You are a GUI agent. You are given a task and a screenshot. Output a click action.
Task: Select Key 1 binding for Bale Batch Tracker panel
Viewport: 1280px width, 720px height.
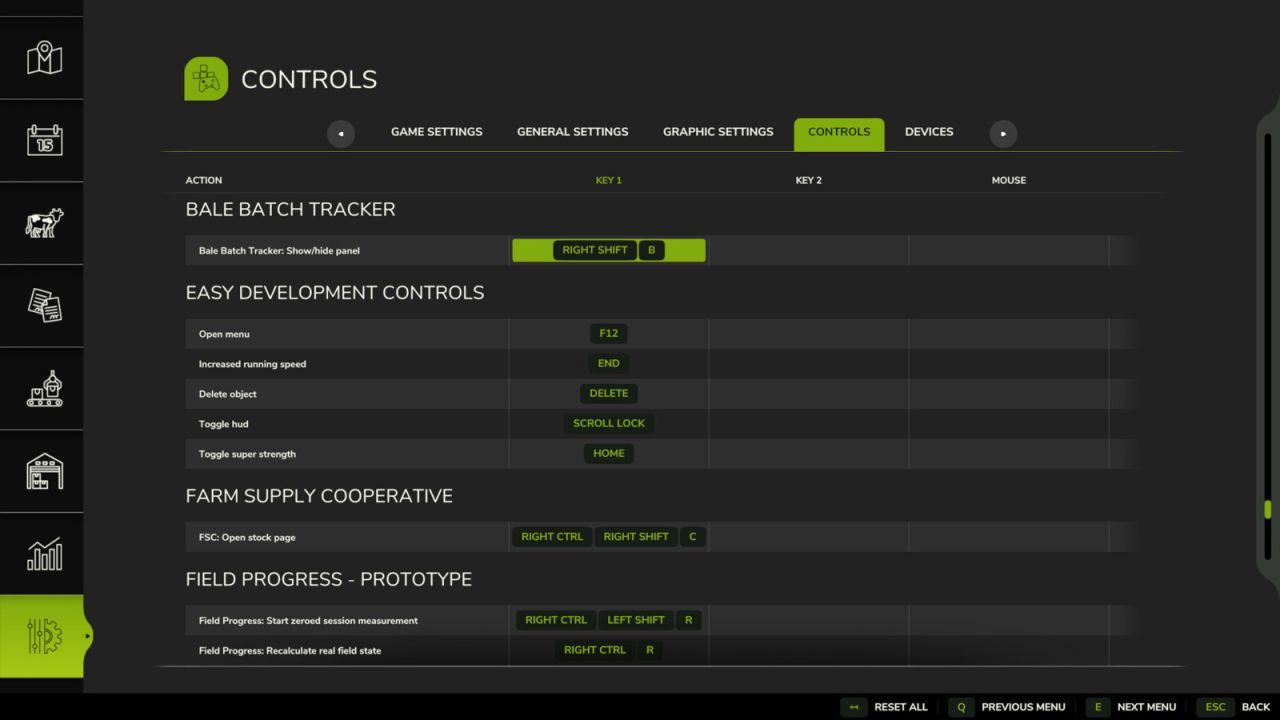pyautogui.click(x=609, y=250)
